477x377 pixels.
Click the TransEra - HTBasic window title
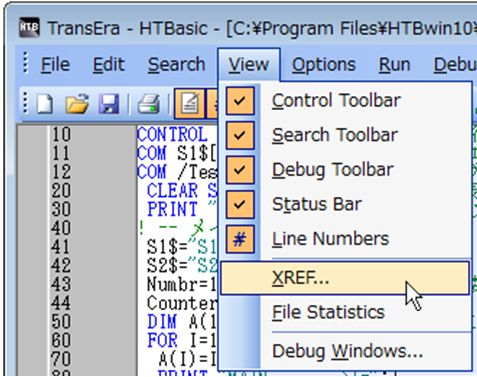[134, 28]
